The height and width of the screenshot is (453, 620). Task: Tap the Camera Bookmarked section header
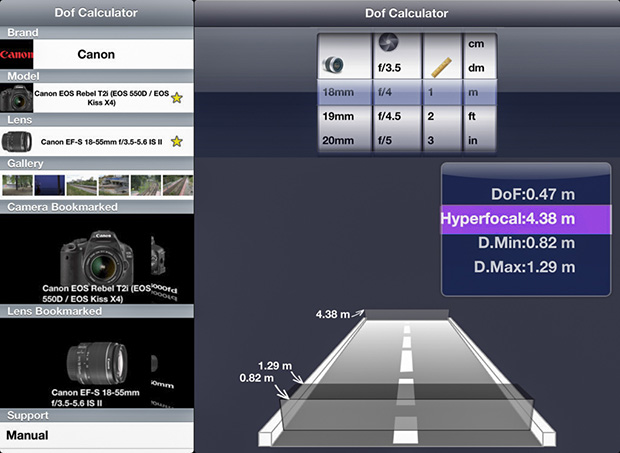click(97, 207)
